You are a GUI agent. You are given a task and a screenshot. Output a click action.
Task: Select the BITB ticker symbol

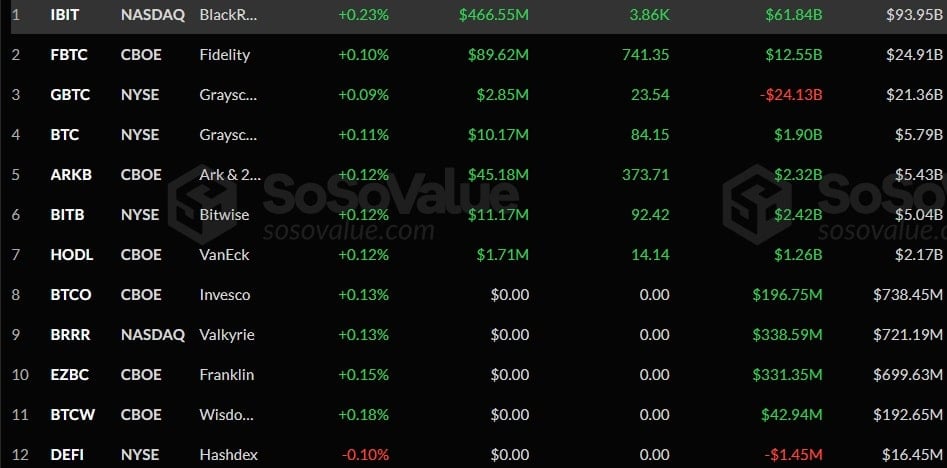67,215
